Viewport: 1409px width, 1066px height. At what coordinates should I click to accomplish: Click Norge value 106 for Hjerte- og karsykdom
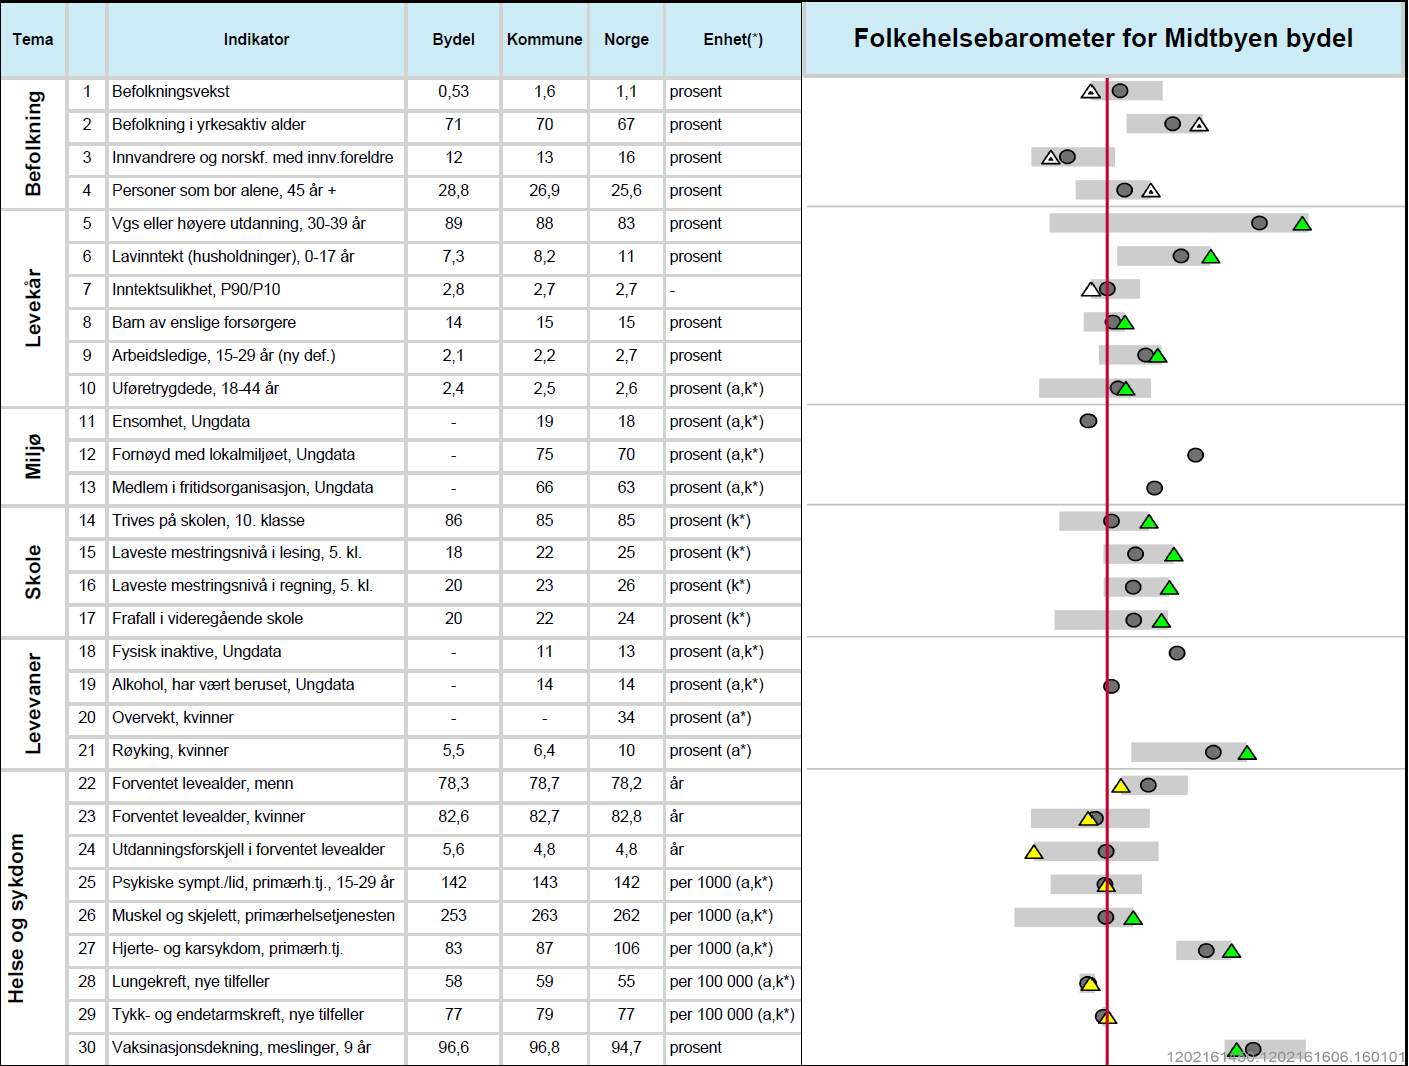pos(626,949)
